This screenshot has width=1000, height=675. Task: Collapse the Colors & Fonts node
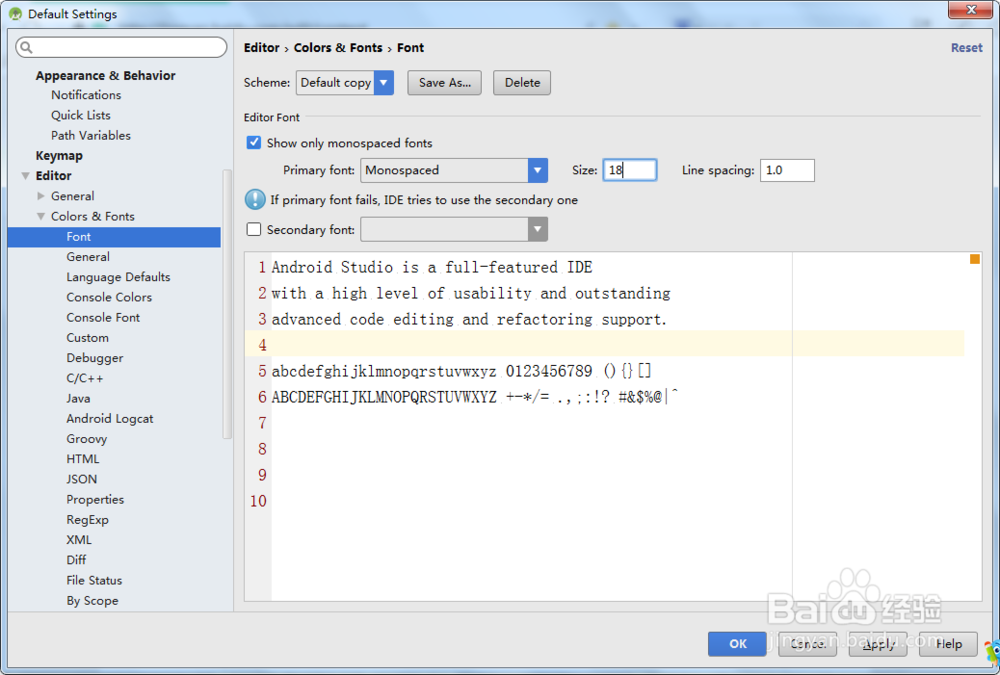click(41, 216)
